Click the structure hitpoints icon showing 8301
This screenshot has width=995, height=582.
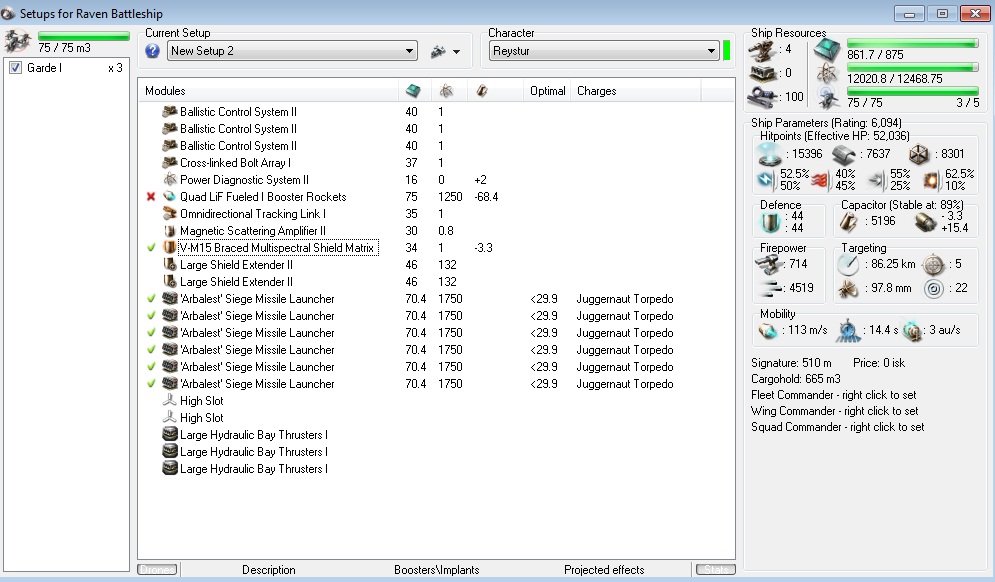[x=919, y=154]
